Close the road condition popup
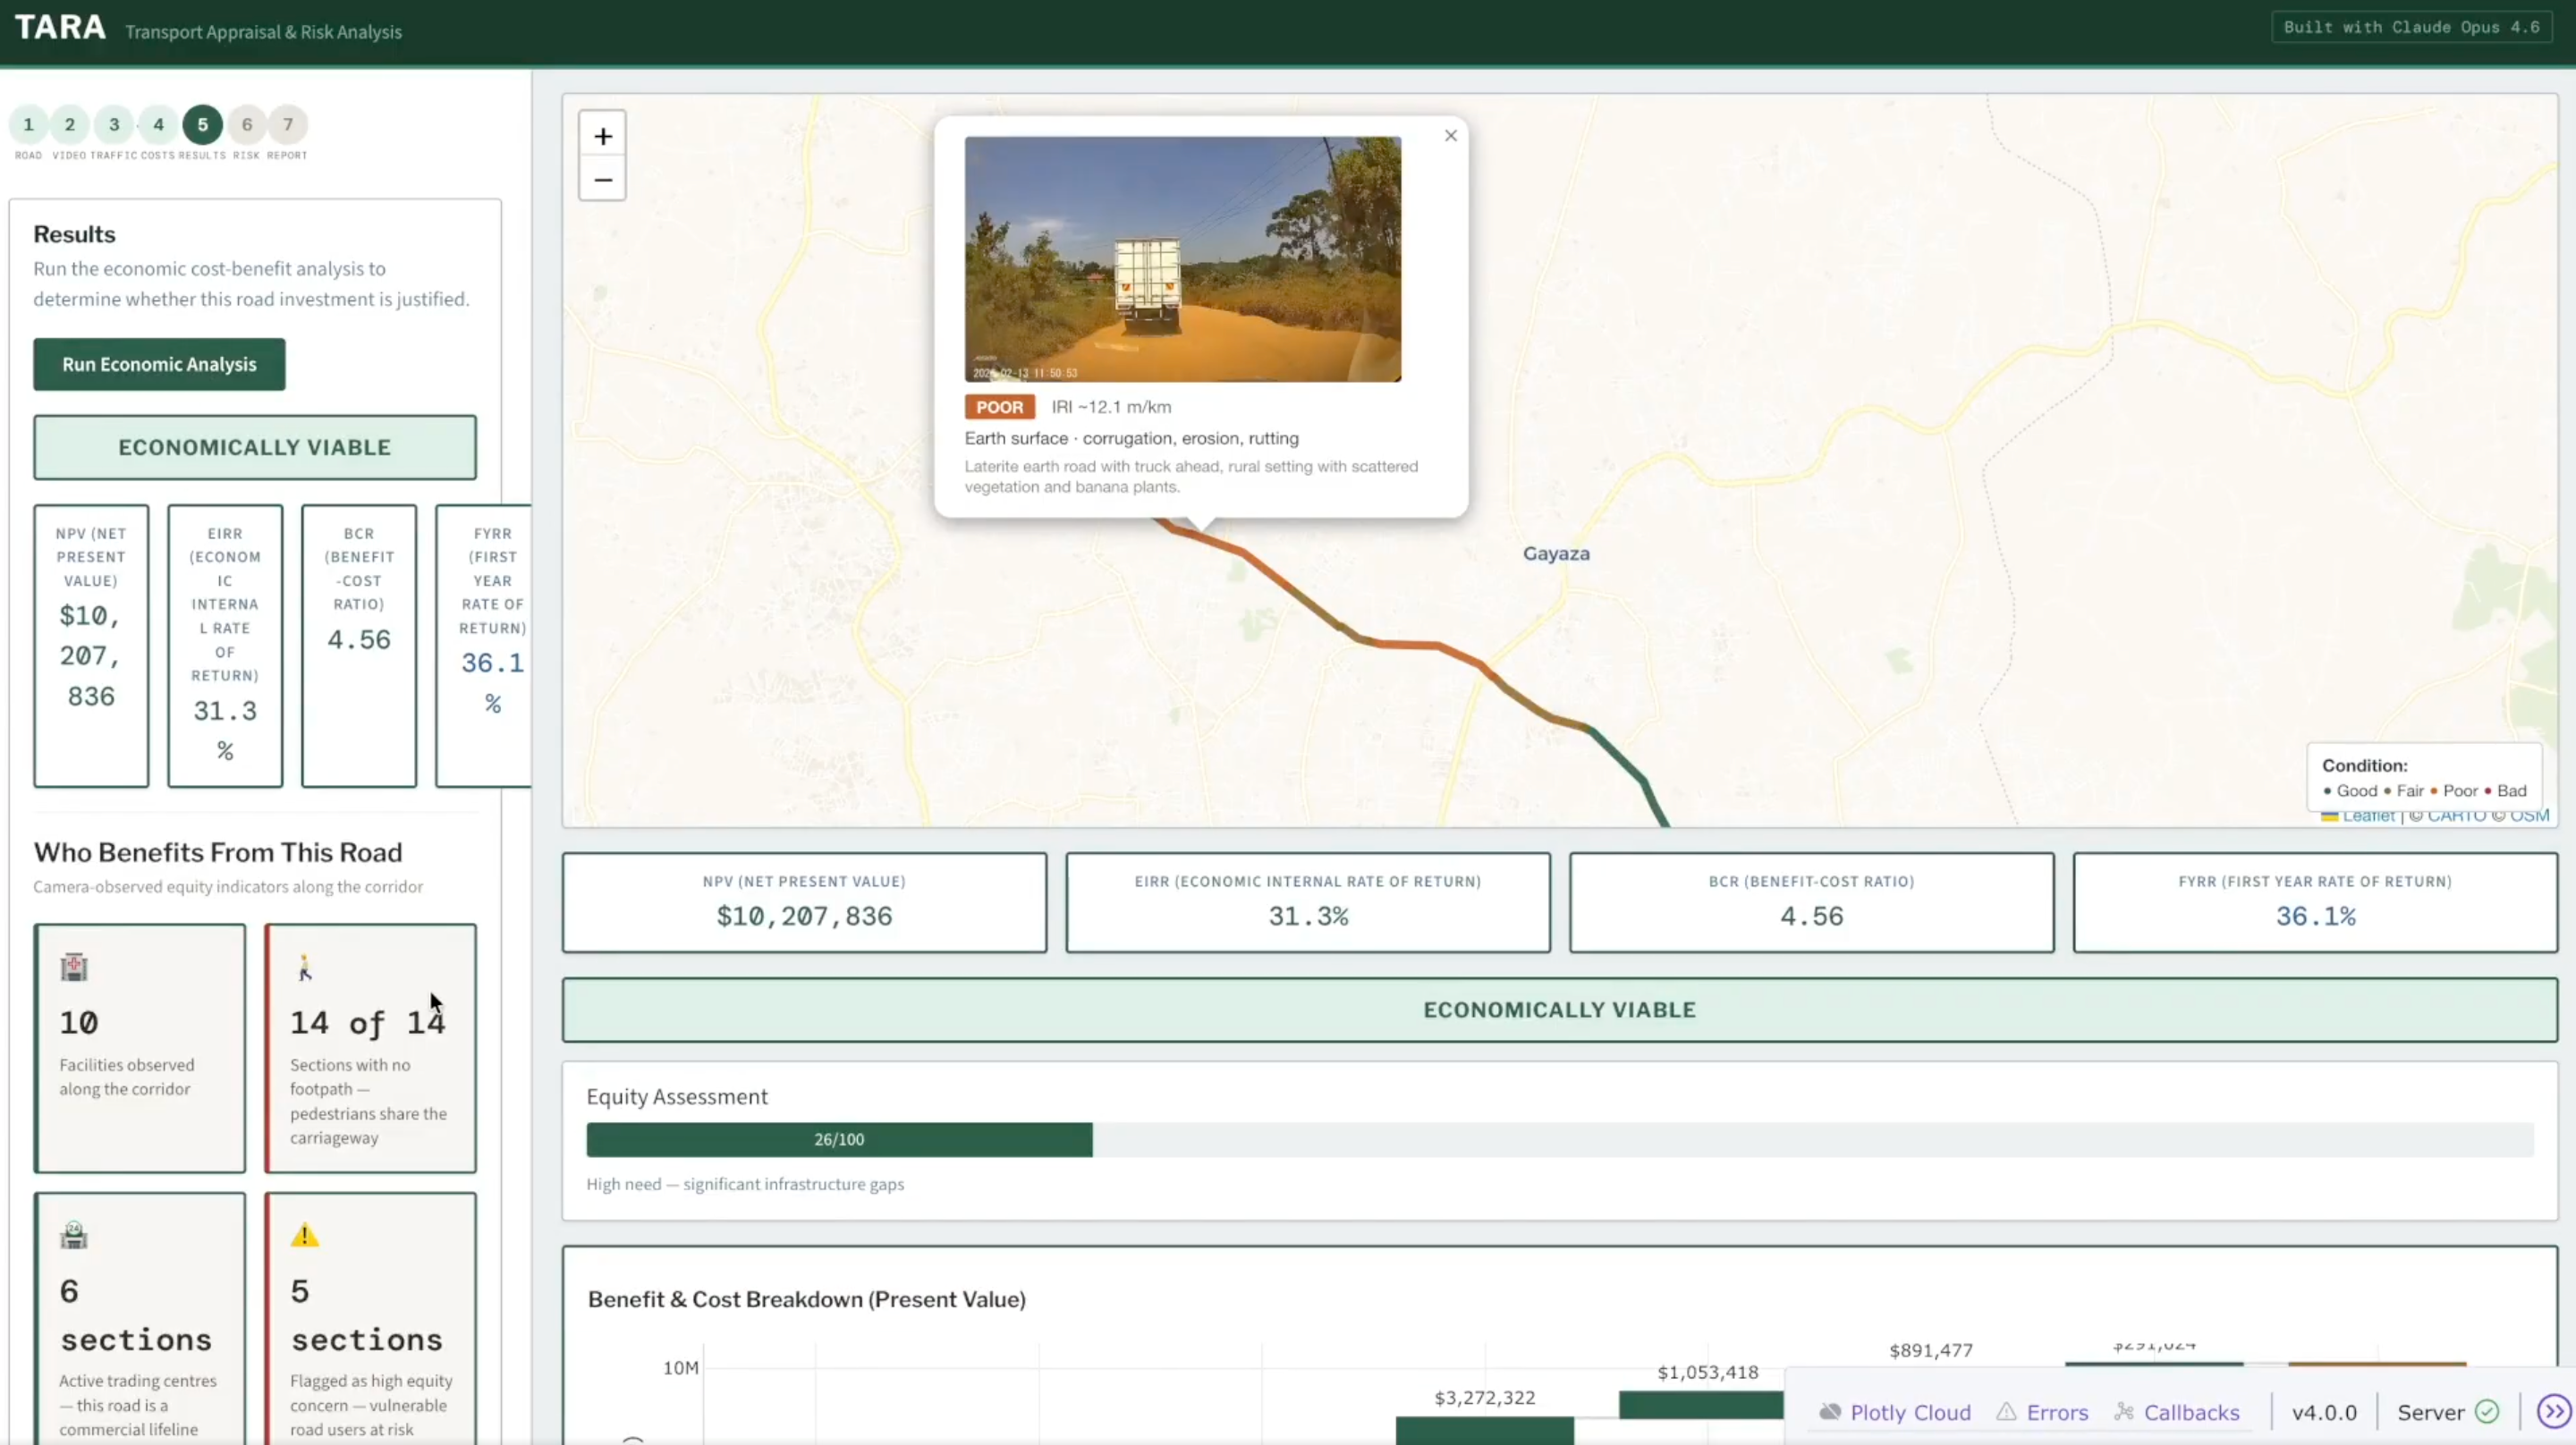This screenshot has height=1445, width=2576. point(1450,136)
